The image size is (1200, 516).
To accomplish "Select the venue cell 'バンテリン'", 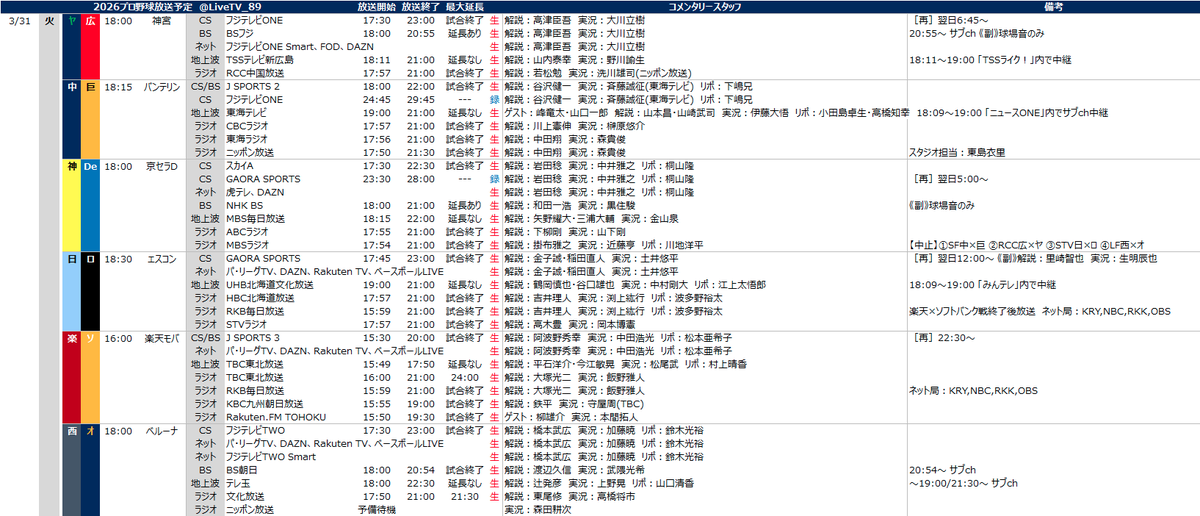I will pos(162,86).
